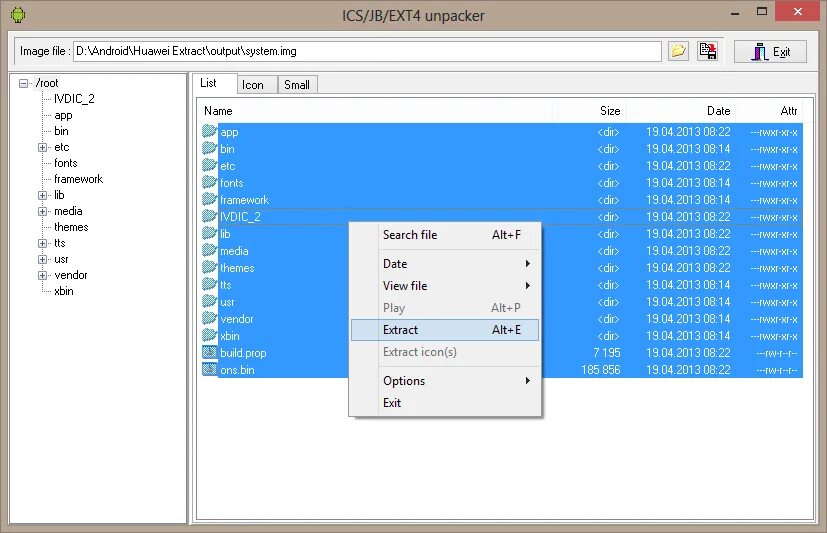Click the Exit button in toolbar
This screenshot has width=827, height=533.
pyautogui.click(x=770, y=52)
